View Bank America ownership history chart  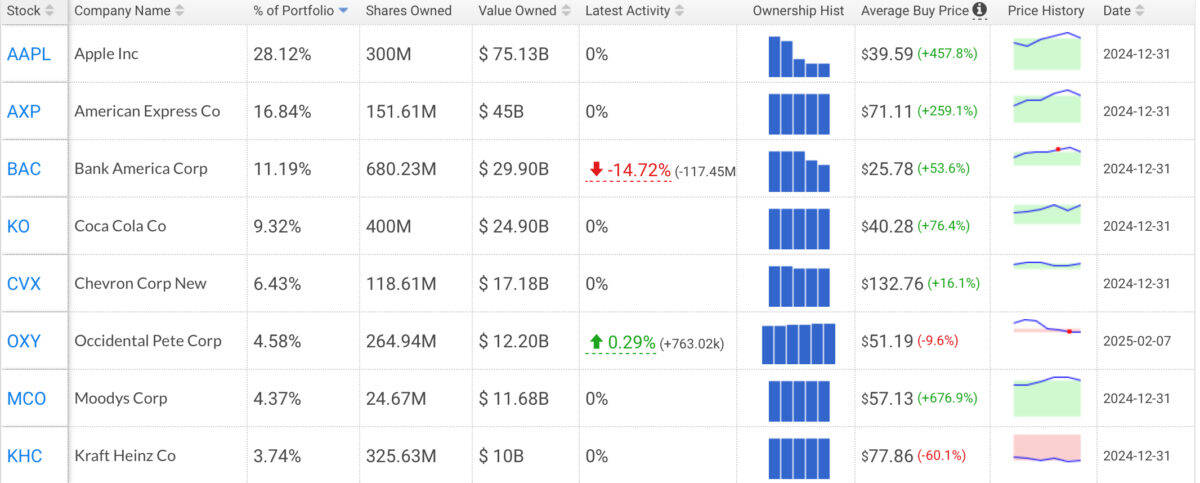(x=798, y=170)
